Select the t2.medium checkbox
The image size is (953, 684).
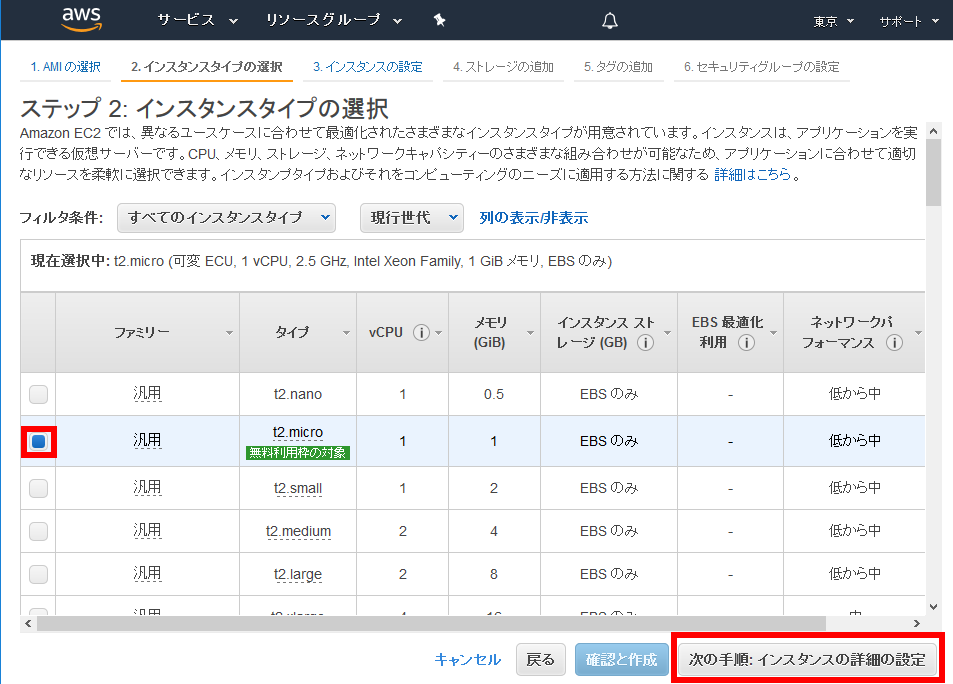(x=38, y=531)
